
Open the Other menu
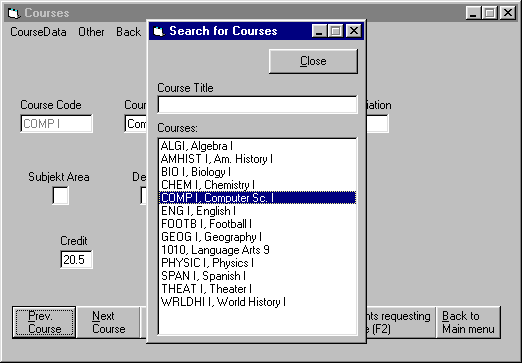tap(91, 32)
